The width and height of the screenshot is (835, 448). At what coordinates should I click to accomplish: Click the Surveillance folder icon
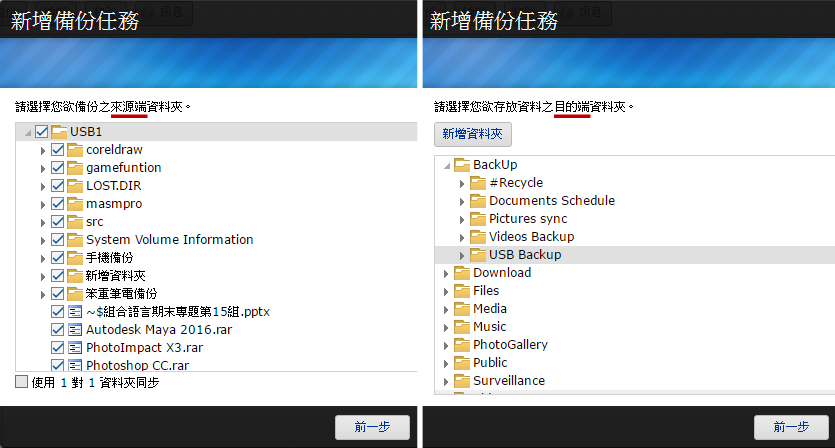point(462,381)
